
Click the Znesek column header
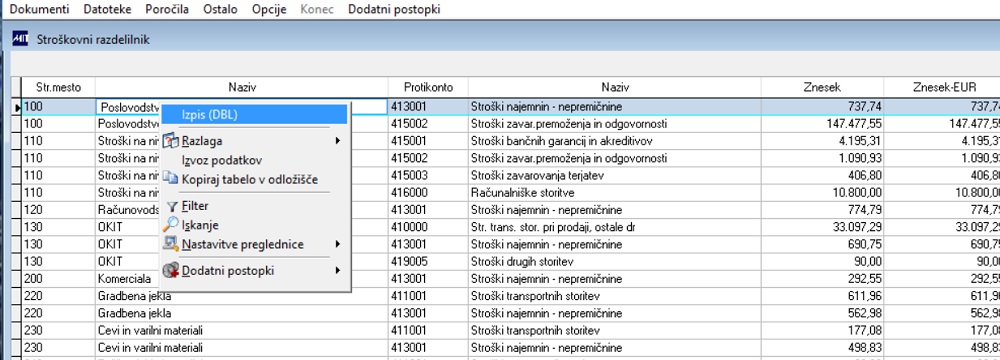[822, 87]
